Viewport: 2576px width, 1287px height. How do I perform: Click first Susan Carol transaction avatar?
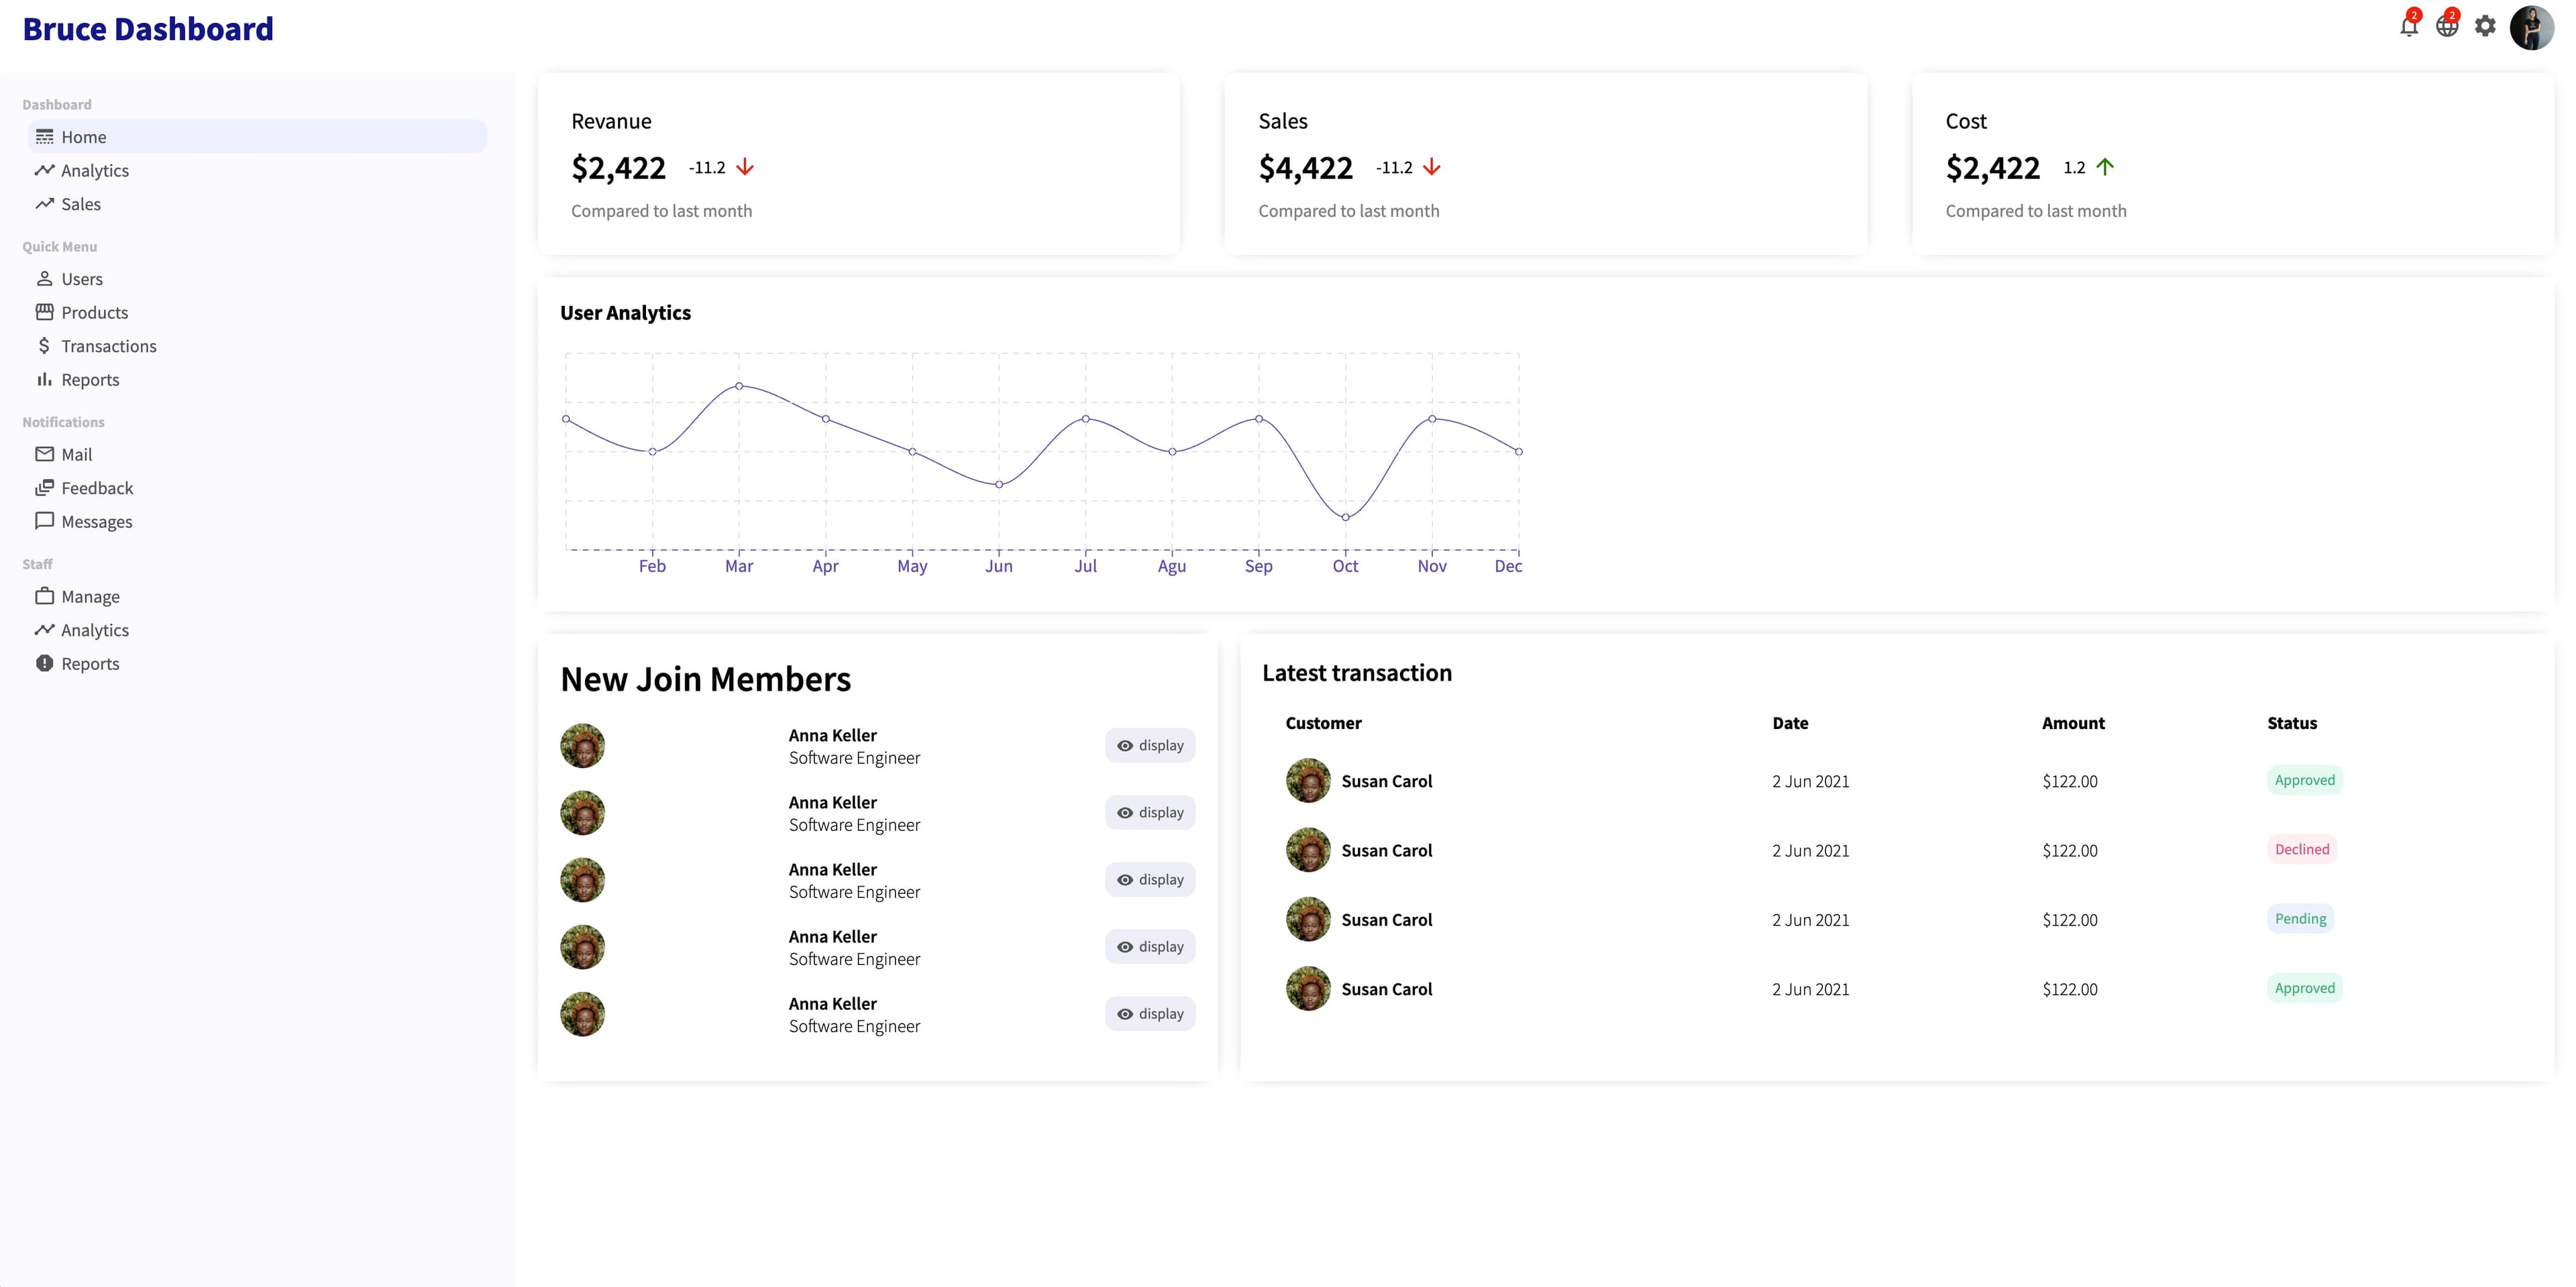[1308, 780]
